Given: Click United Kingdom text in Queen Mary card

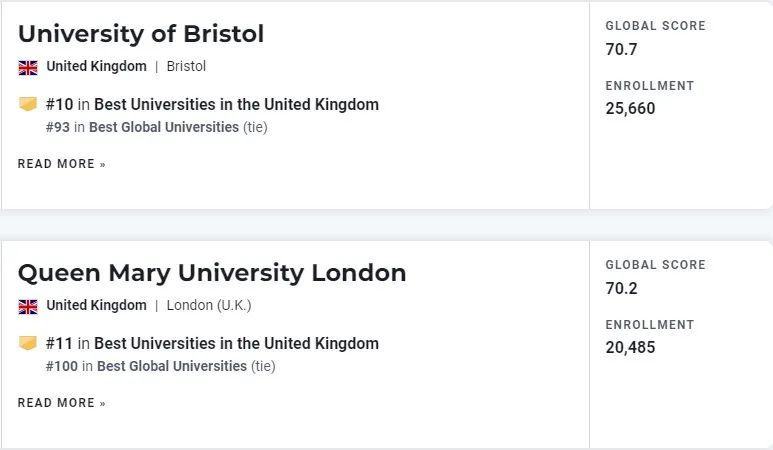Looking at the screenshot, I should pyautogui.click(x=97, y=305).
